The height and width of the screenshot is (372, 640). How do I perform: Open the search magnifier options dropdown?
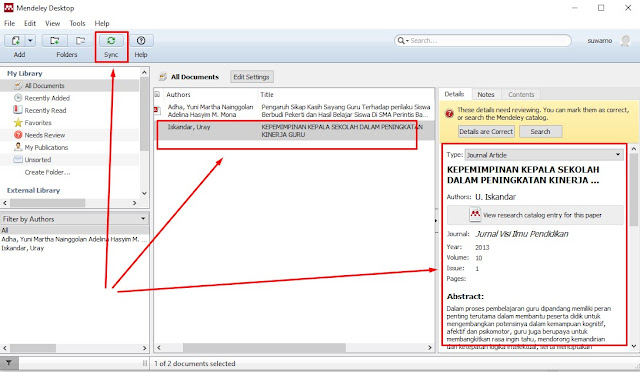click(402, 40)
